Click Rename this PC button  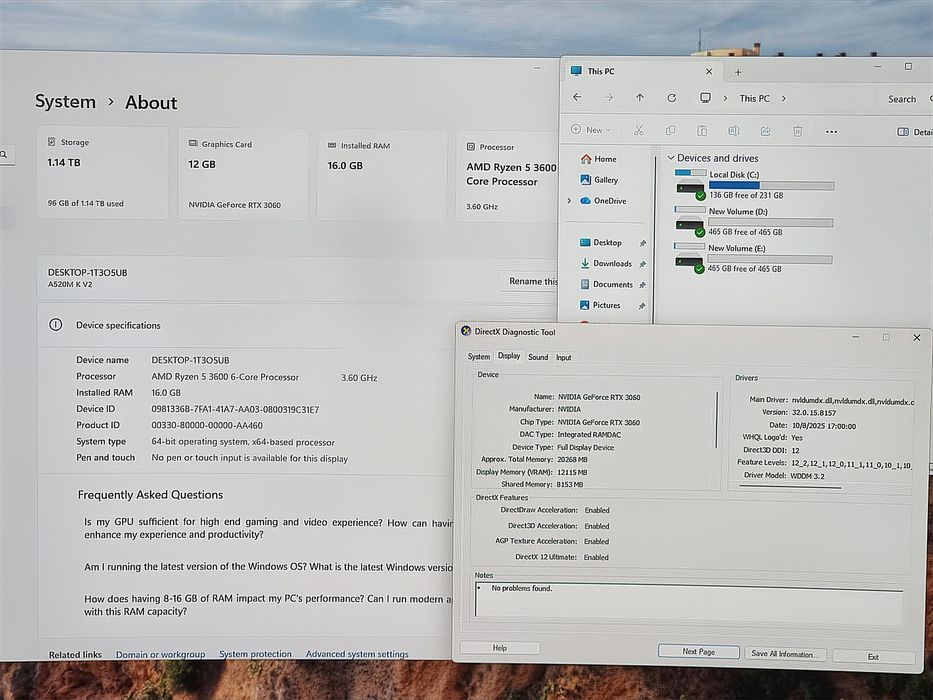(530, 281)
